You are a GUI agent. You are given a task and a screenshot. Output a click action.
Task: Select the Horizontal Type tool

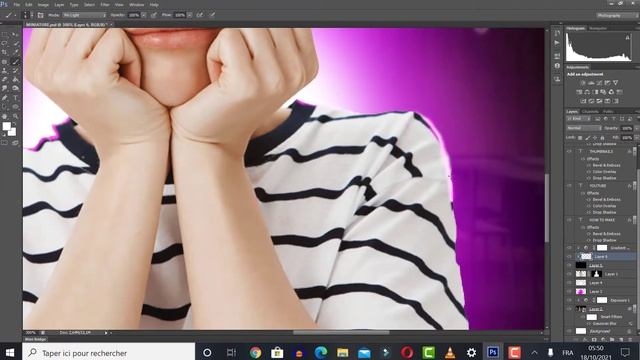(15, 98)
